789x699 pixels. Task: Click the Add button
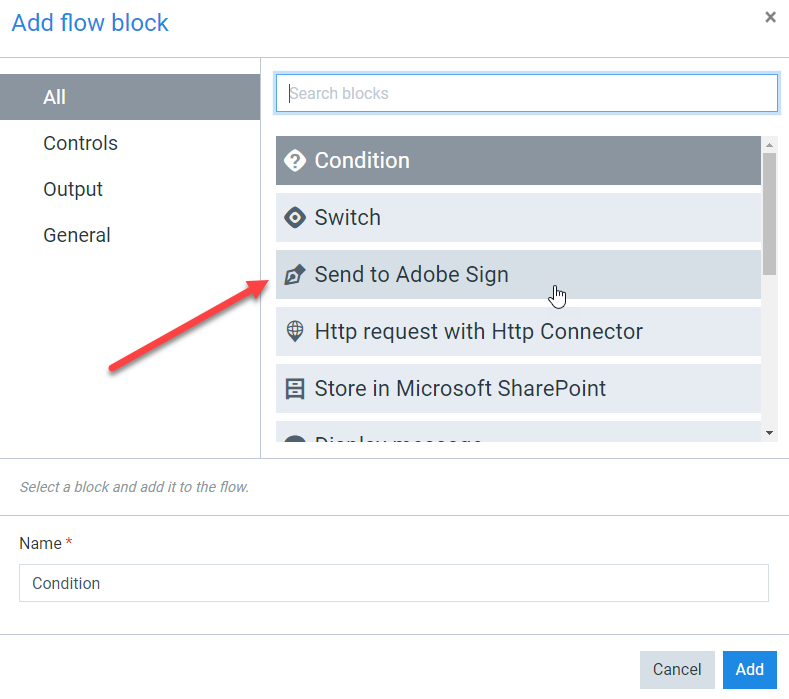750,670
